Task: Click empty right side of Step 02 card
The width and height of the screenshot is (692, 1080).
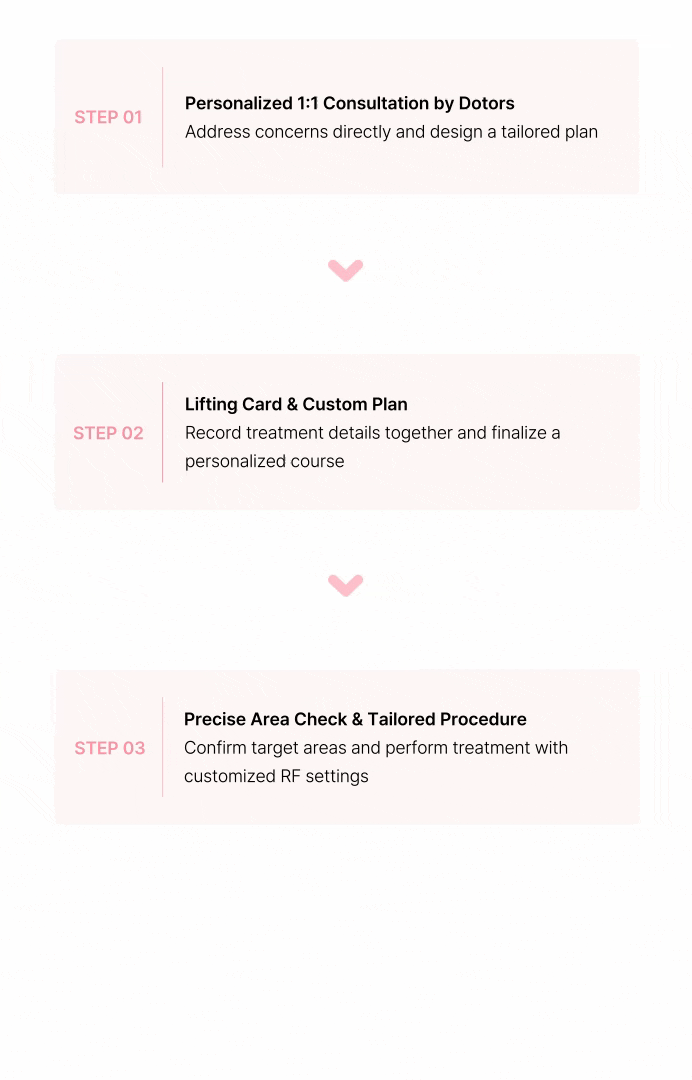Action: click(x=610, y=480)
